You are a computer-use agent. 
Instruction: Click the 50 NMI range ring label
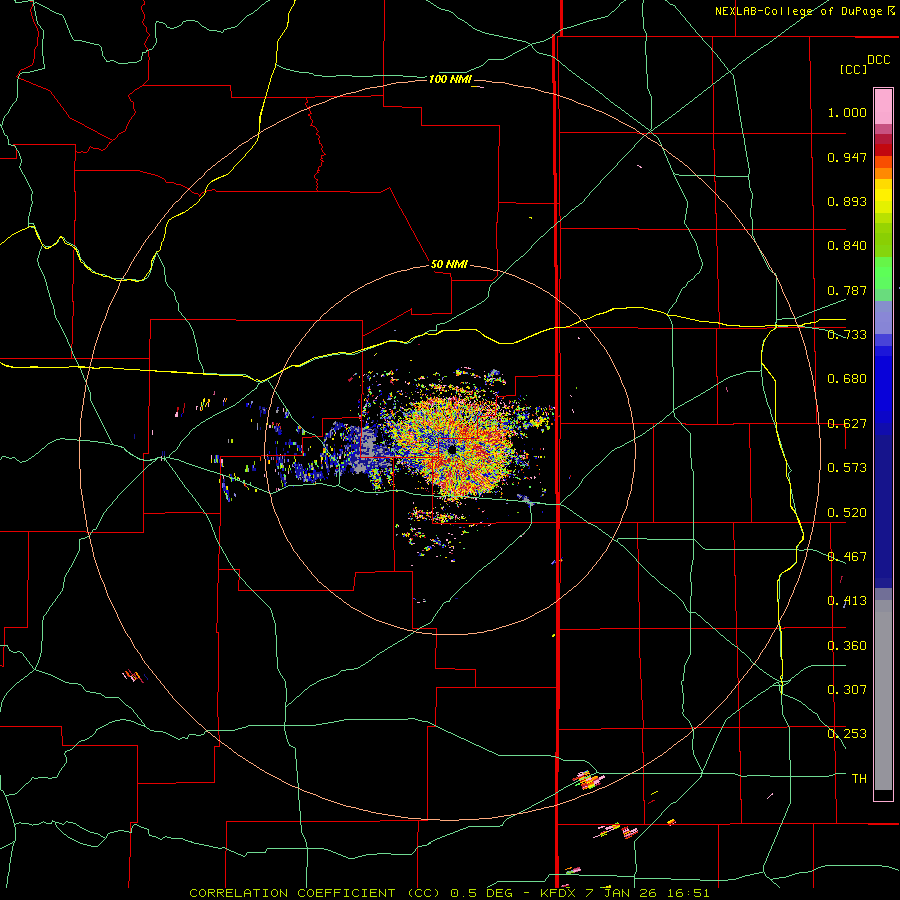coord(449,264)
